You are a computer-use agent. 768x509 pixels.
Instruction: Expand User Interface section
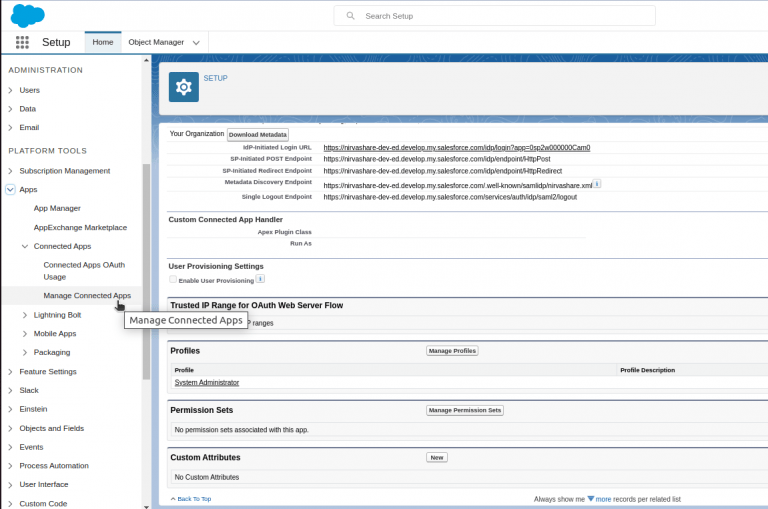tap(10, 485)
